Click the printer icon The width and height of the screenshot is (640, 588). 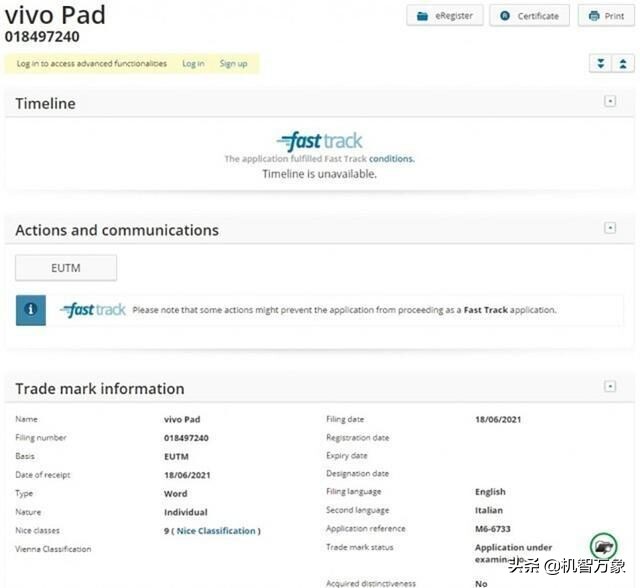(x=594, y=16)
